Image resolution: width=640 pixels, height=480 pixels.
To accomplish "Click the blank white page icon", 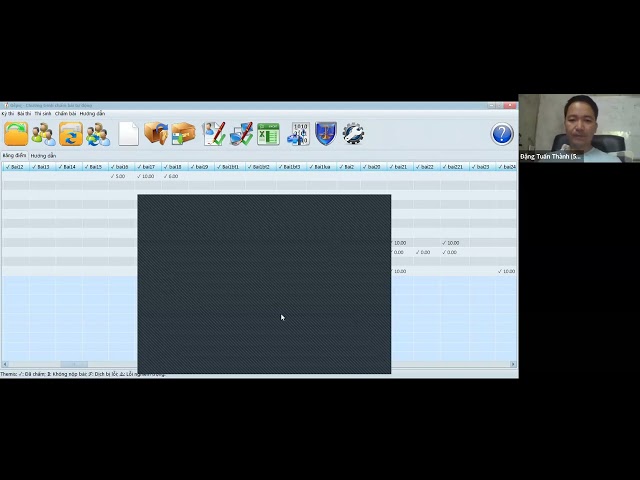I will pyautogui.click(x=129, y=134).
